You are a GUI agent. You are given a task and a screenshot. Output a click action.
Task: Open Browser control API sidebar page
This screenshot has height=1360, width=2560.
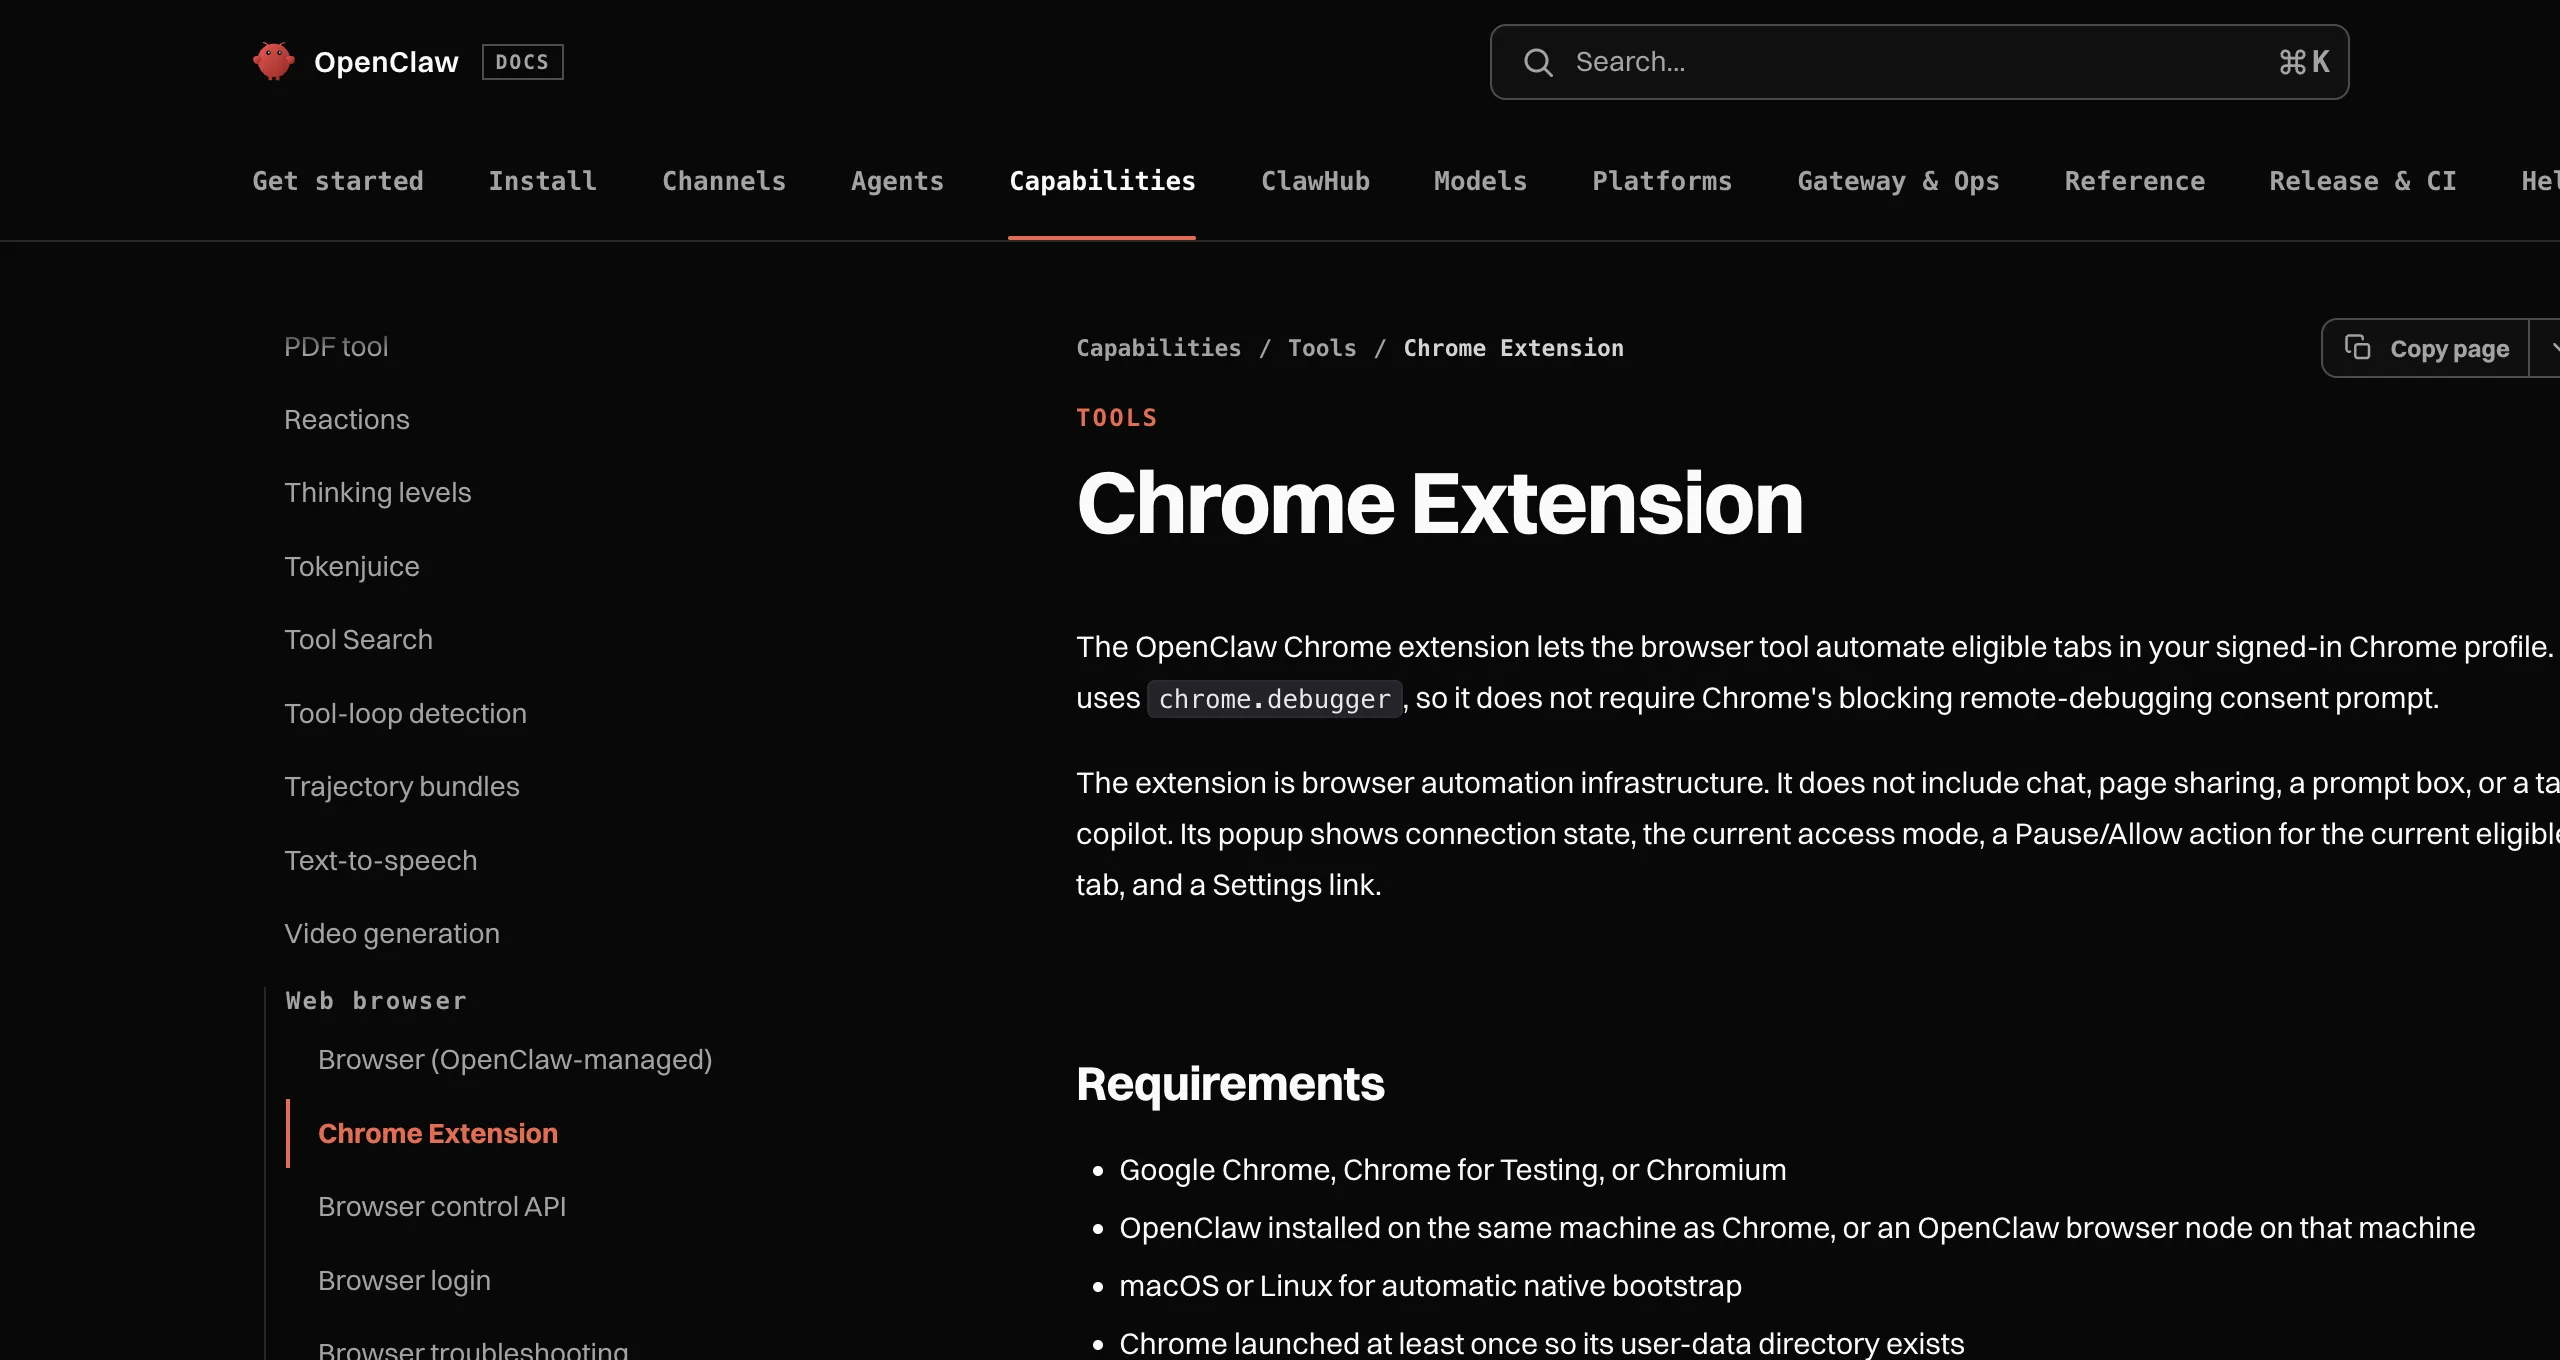click(442, 1207)
